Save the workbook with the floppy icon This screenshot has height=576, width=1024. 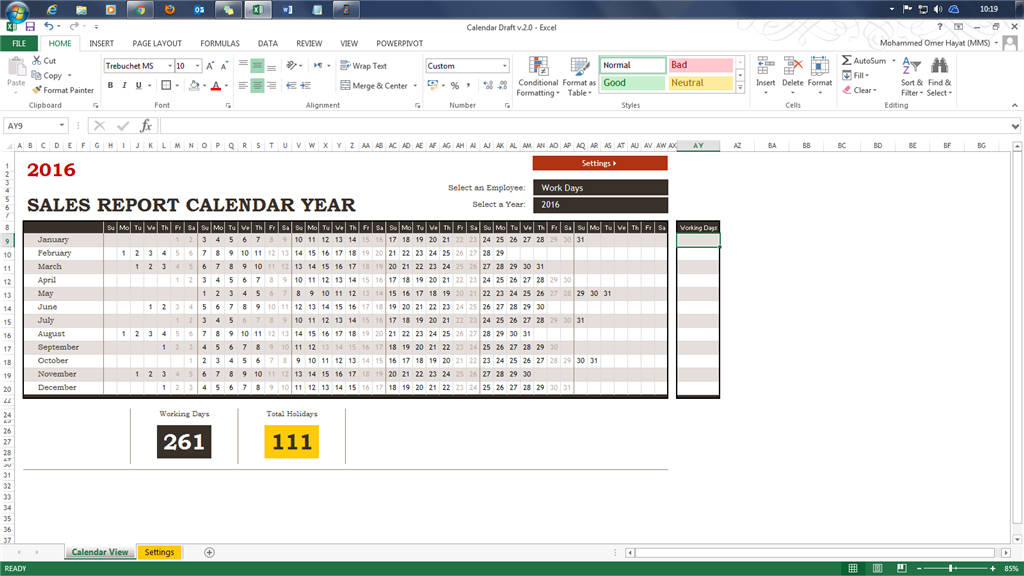coord(30,27)
